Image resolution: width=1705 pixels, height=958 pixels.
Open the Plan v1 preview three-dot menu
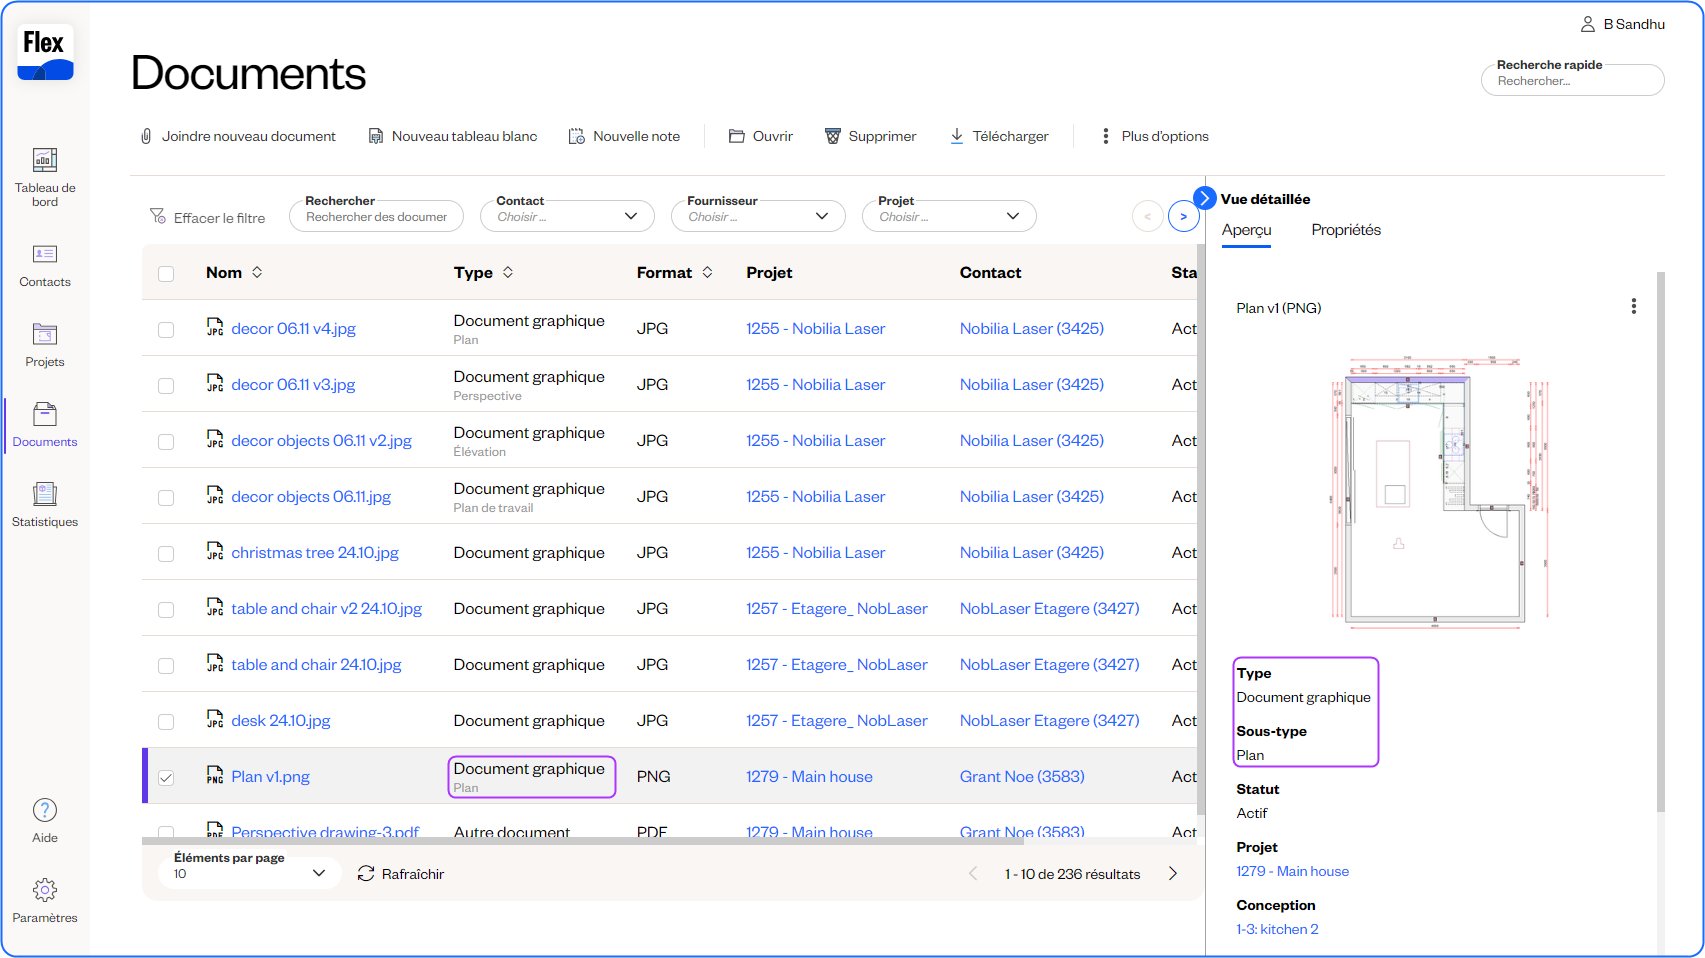(1633, 307)
